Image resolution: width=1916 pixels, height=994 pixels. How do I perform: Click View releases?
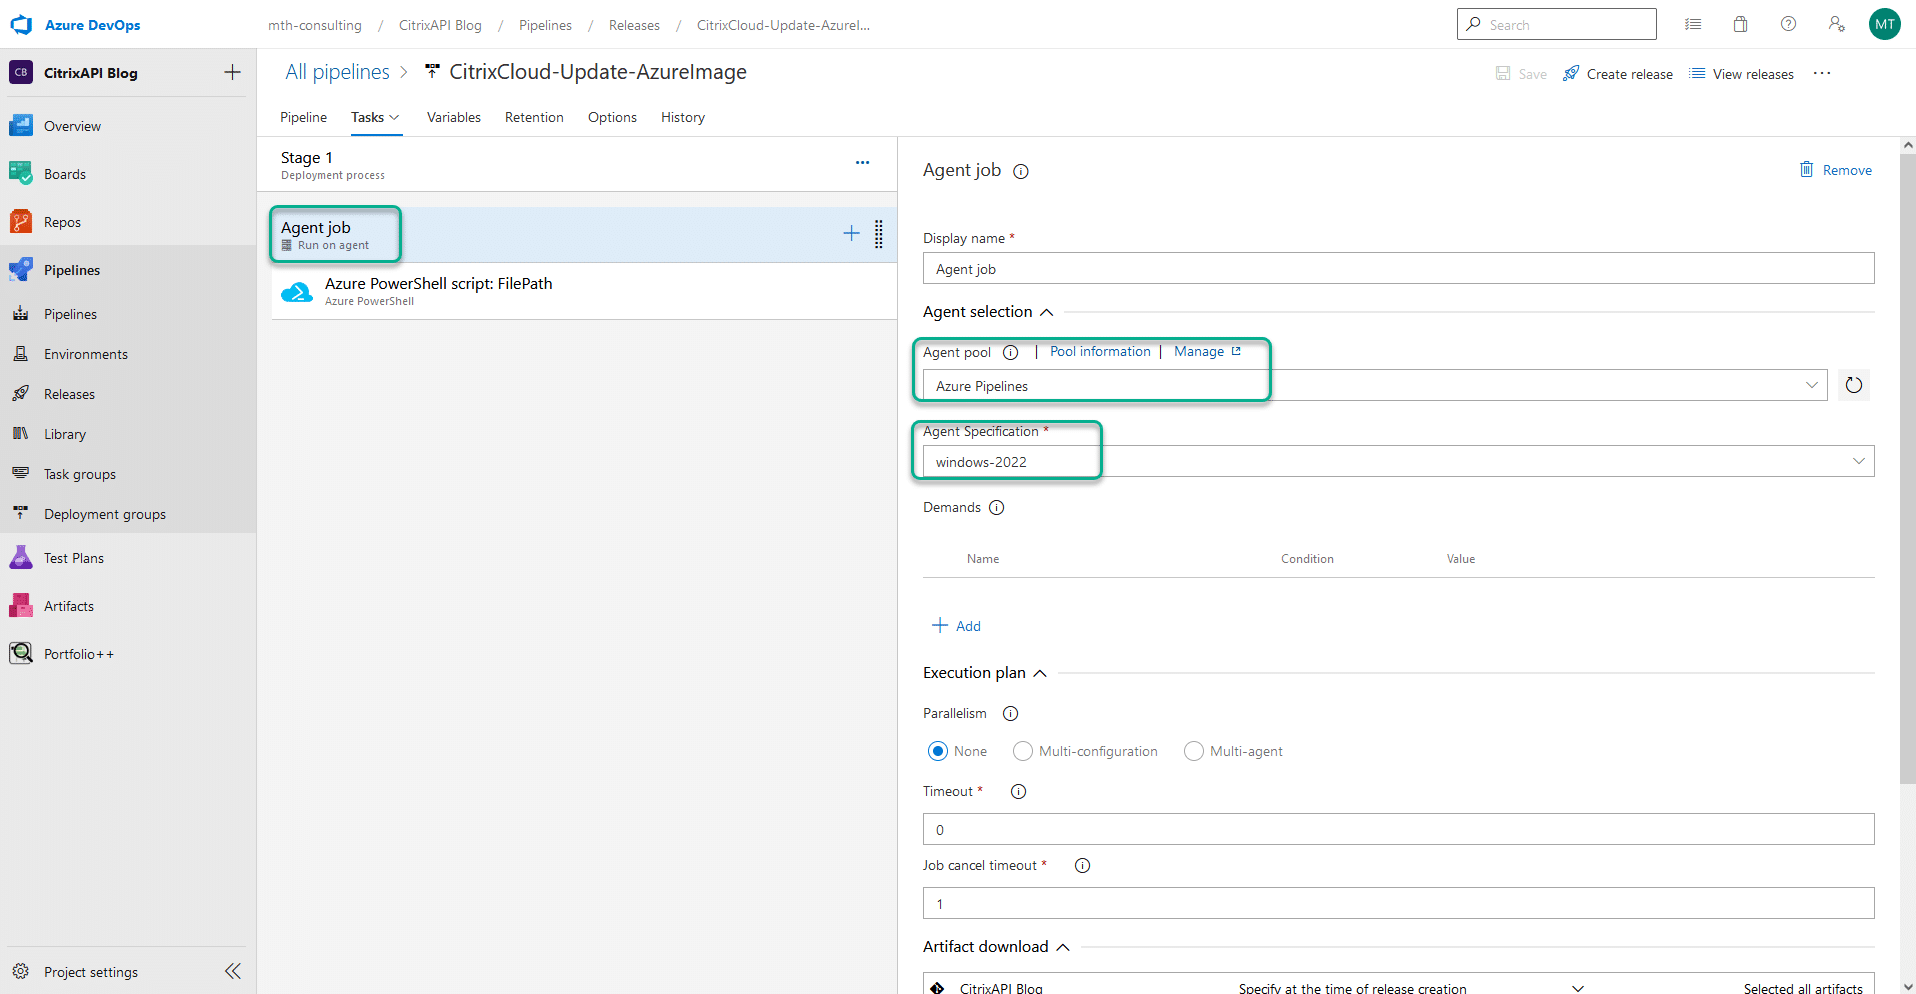click(x=1741, y=74)
